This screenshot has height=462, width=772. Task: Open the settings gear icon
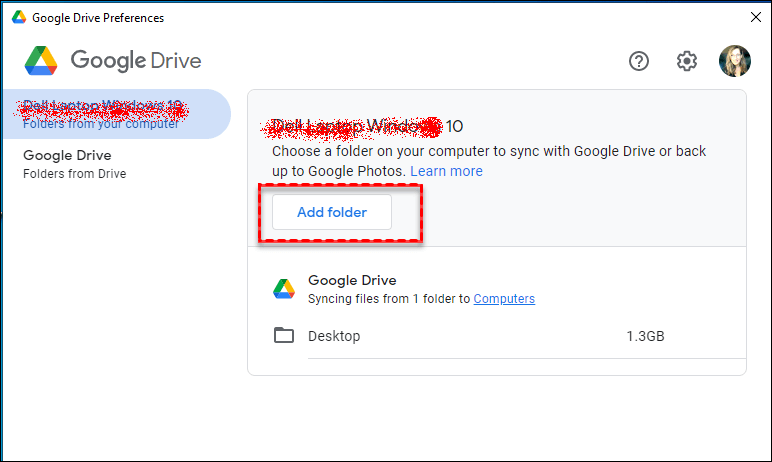tap(686, 61)
